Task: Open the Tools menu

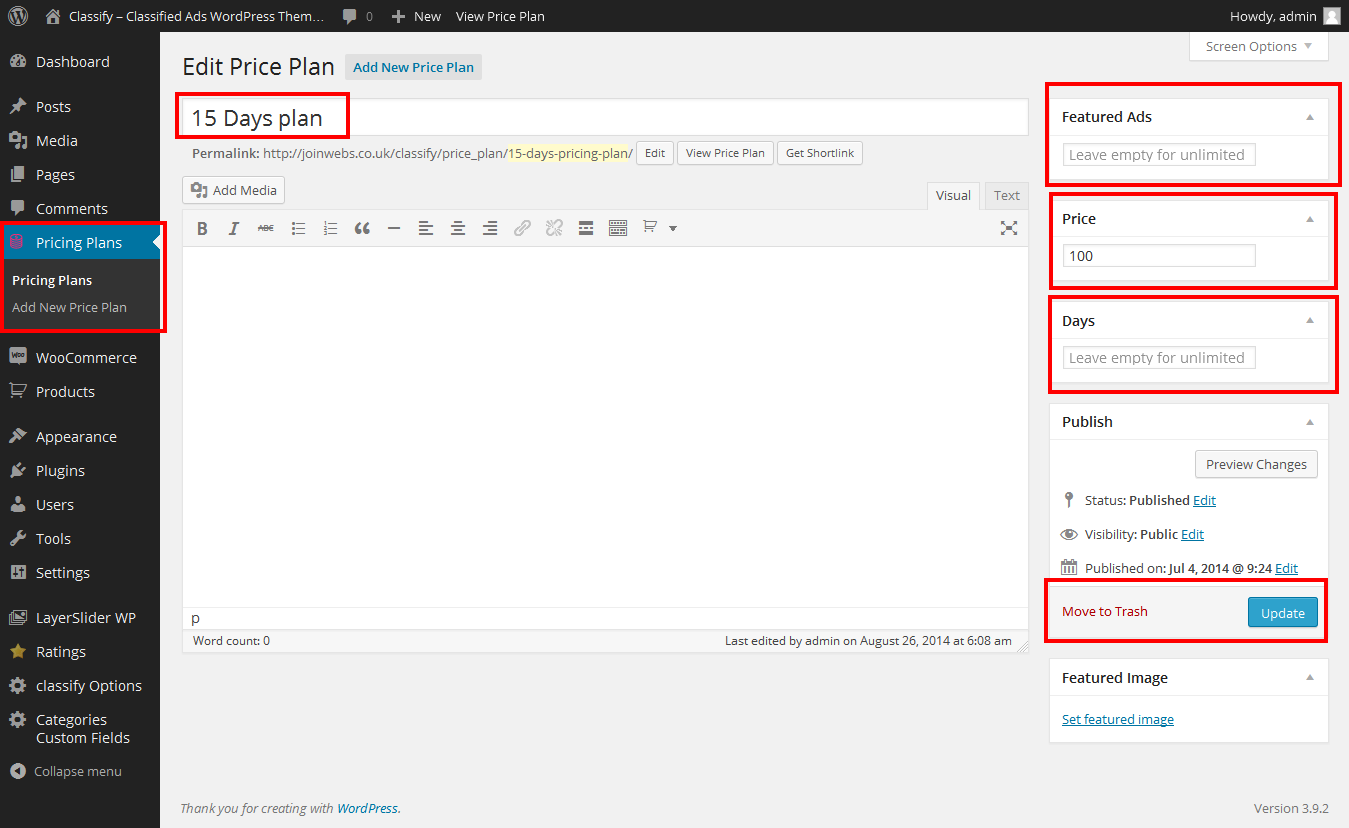Action: pyautogui.click(x=80, y=539)
